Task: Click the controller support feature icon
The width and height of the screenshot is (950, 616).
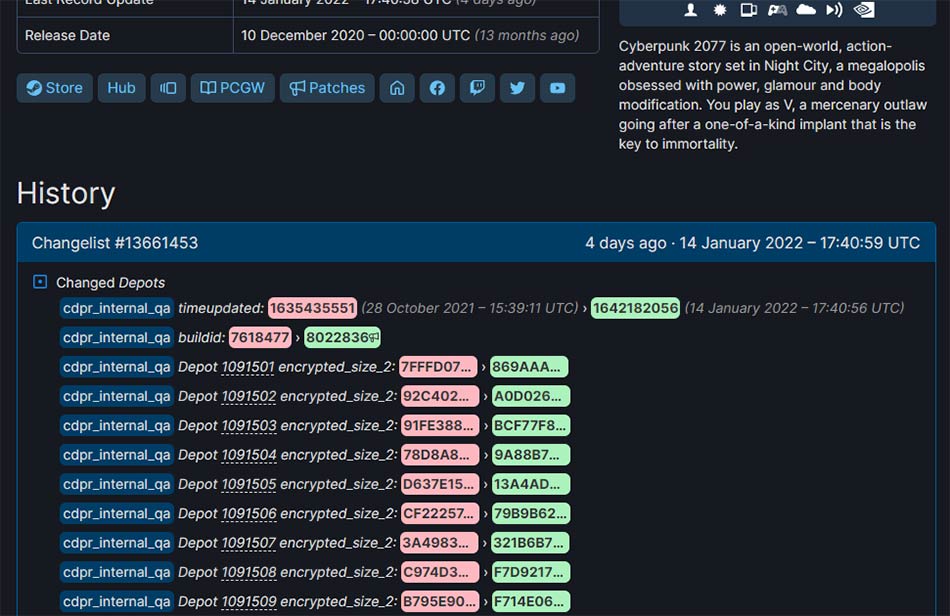Action: 777,10
